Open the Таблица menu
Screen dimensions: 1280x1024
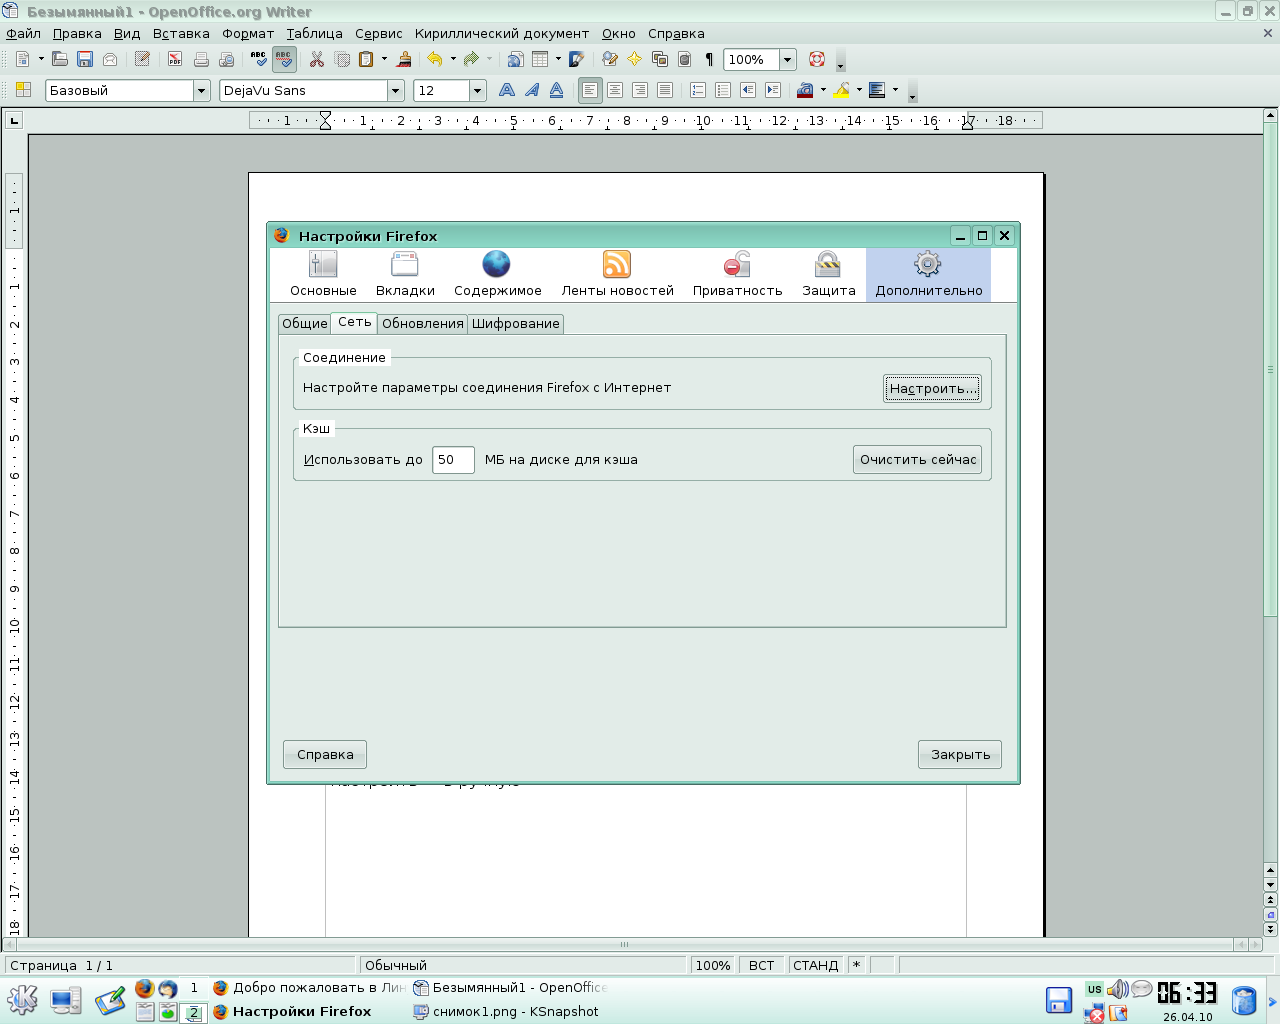click(315, 33)
